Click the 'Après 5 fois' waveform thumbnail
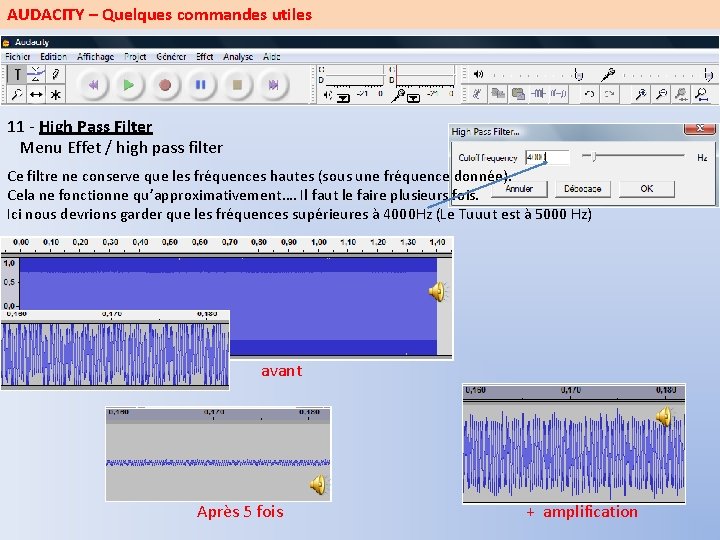Image resolution: width=720 pixels, height=540 pixels. tap(218, 454)
